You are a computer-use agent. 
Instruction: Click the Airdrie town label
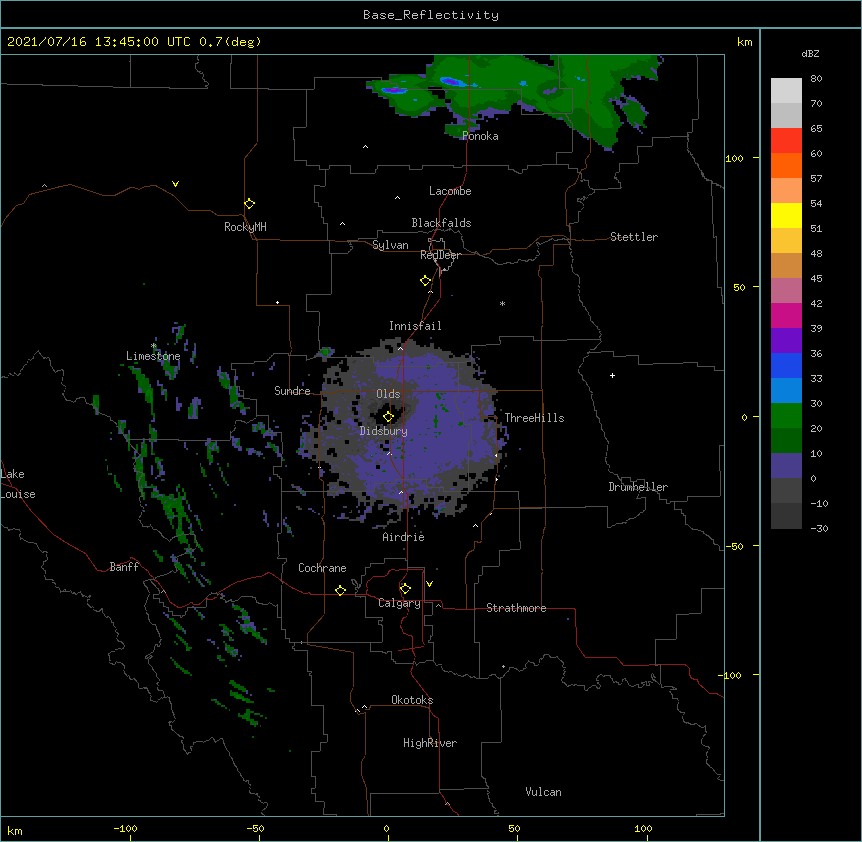(404, 537)
